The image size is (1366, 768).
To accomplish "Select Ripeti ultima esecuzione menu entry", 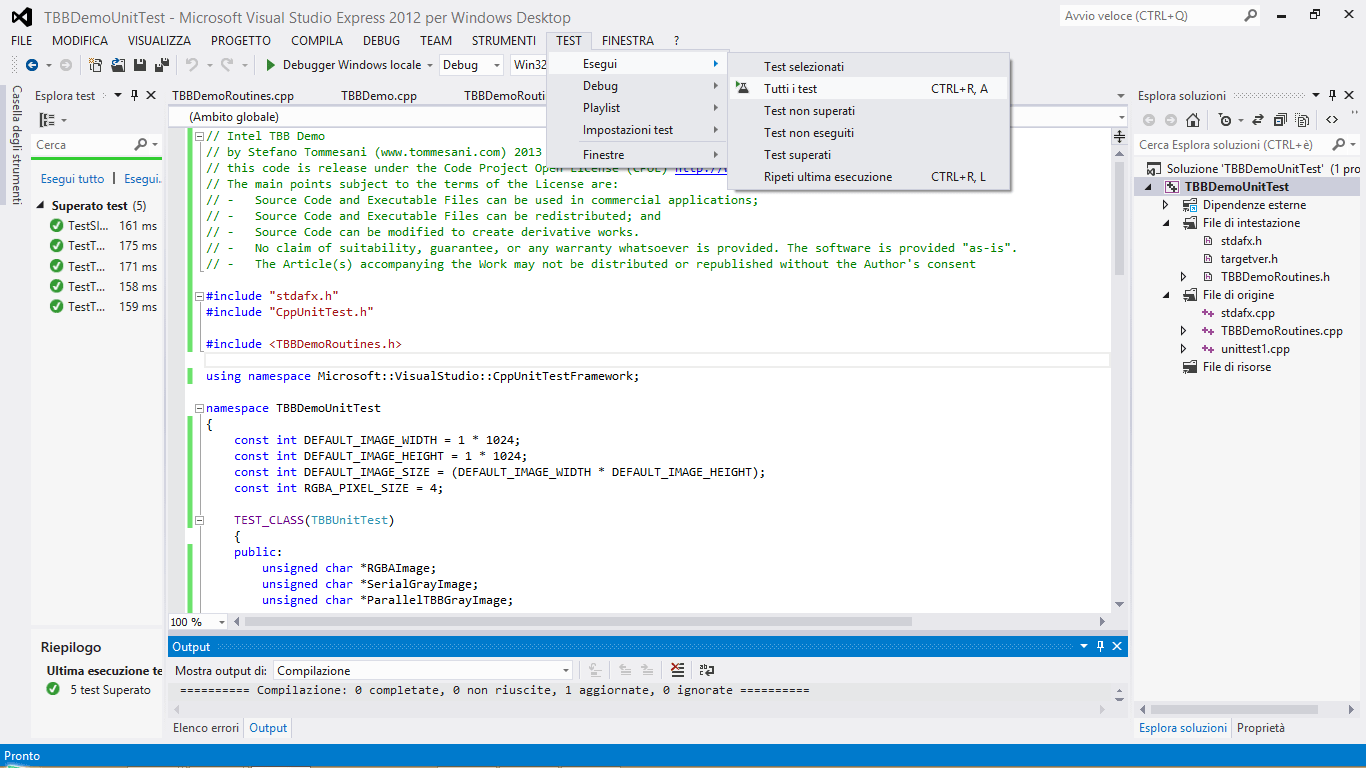I will [x=870, y=177].
